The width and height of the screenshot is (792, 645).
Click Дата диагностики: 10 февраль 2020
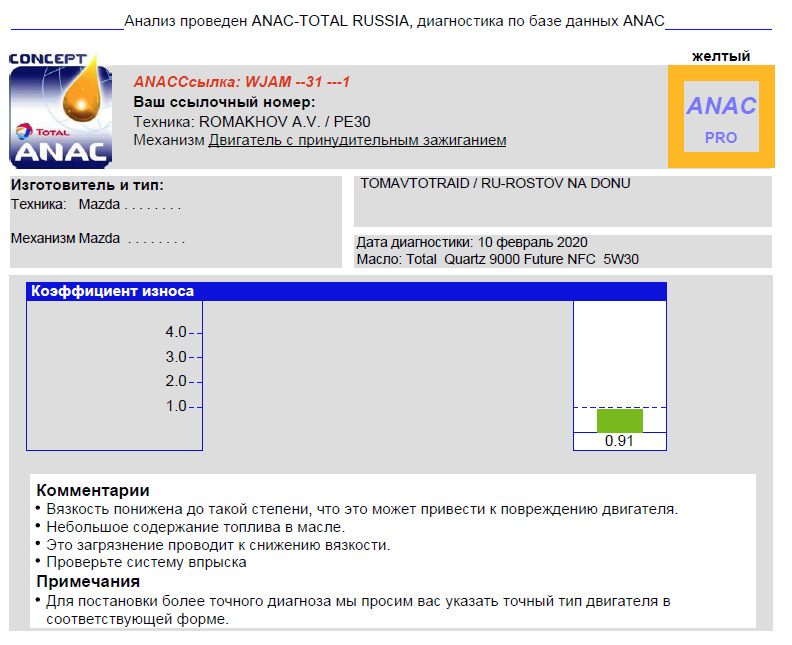(x=472, y=242)
